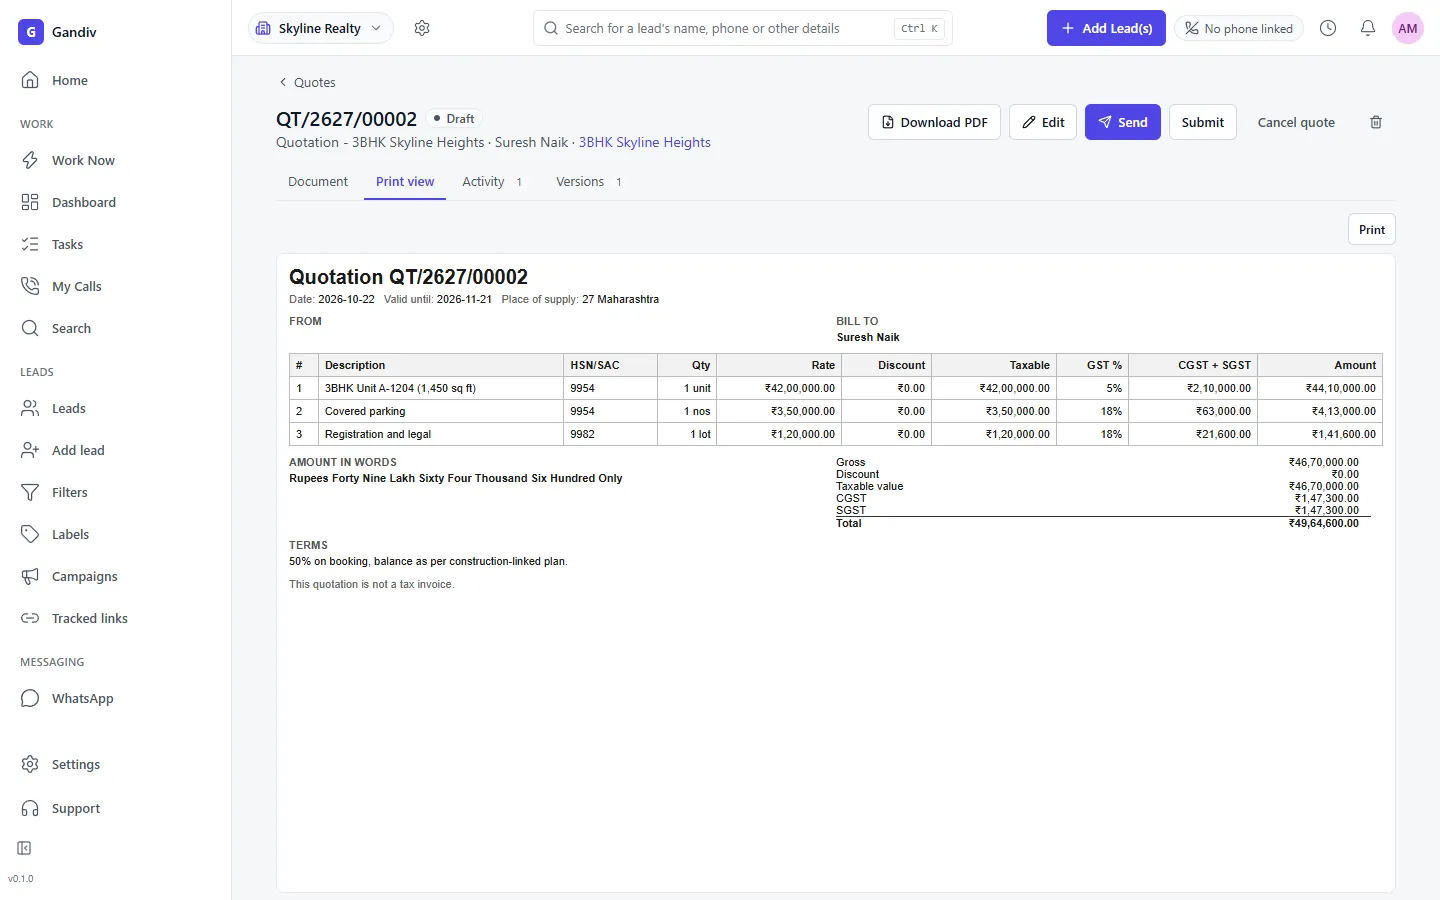Collapse the sidebar panel icon
The width and height of the screenshot is (1440, 900).
coord(24,848)
